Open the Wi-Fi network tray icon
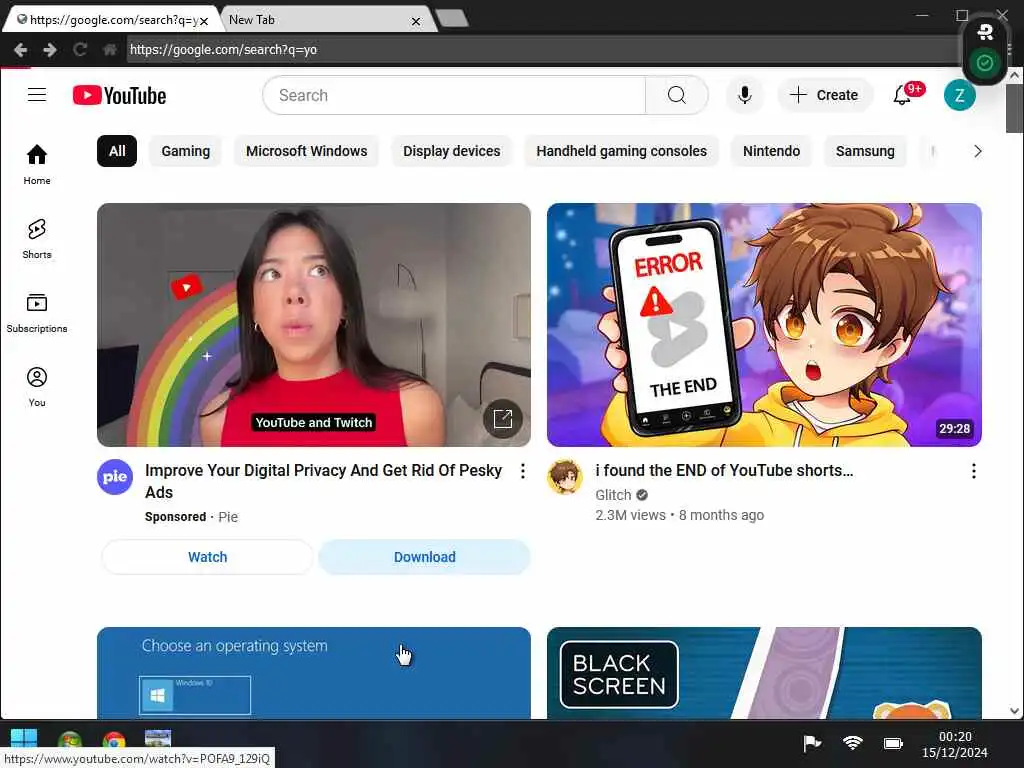The width and height of the screenshot is (1024, 768). click(852, 743)
